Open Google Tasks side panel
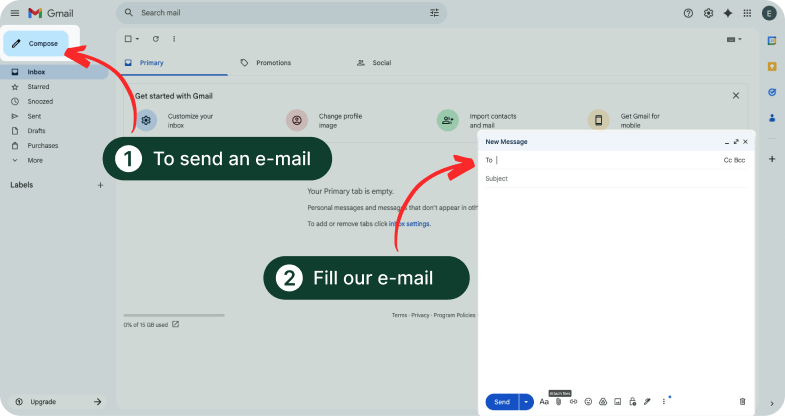Viewport: 785px width, 416px height. pyautogui.click(x=772, y=92)
